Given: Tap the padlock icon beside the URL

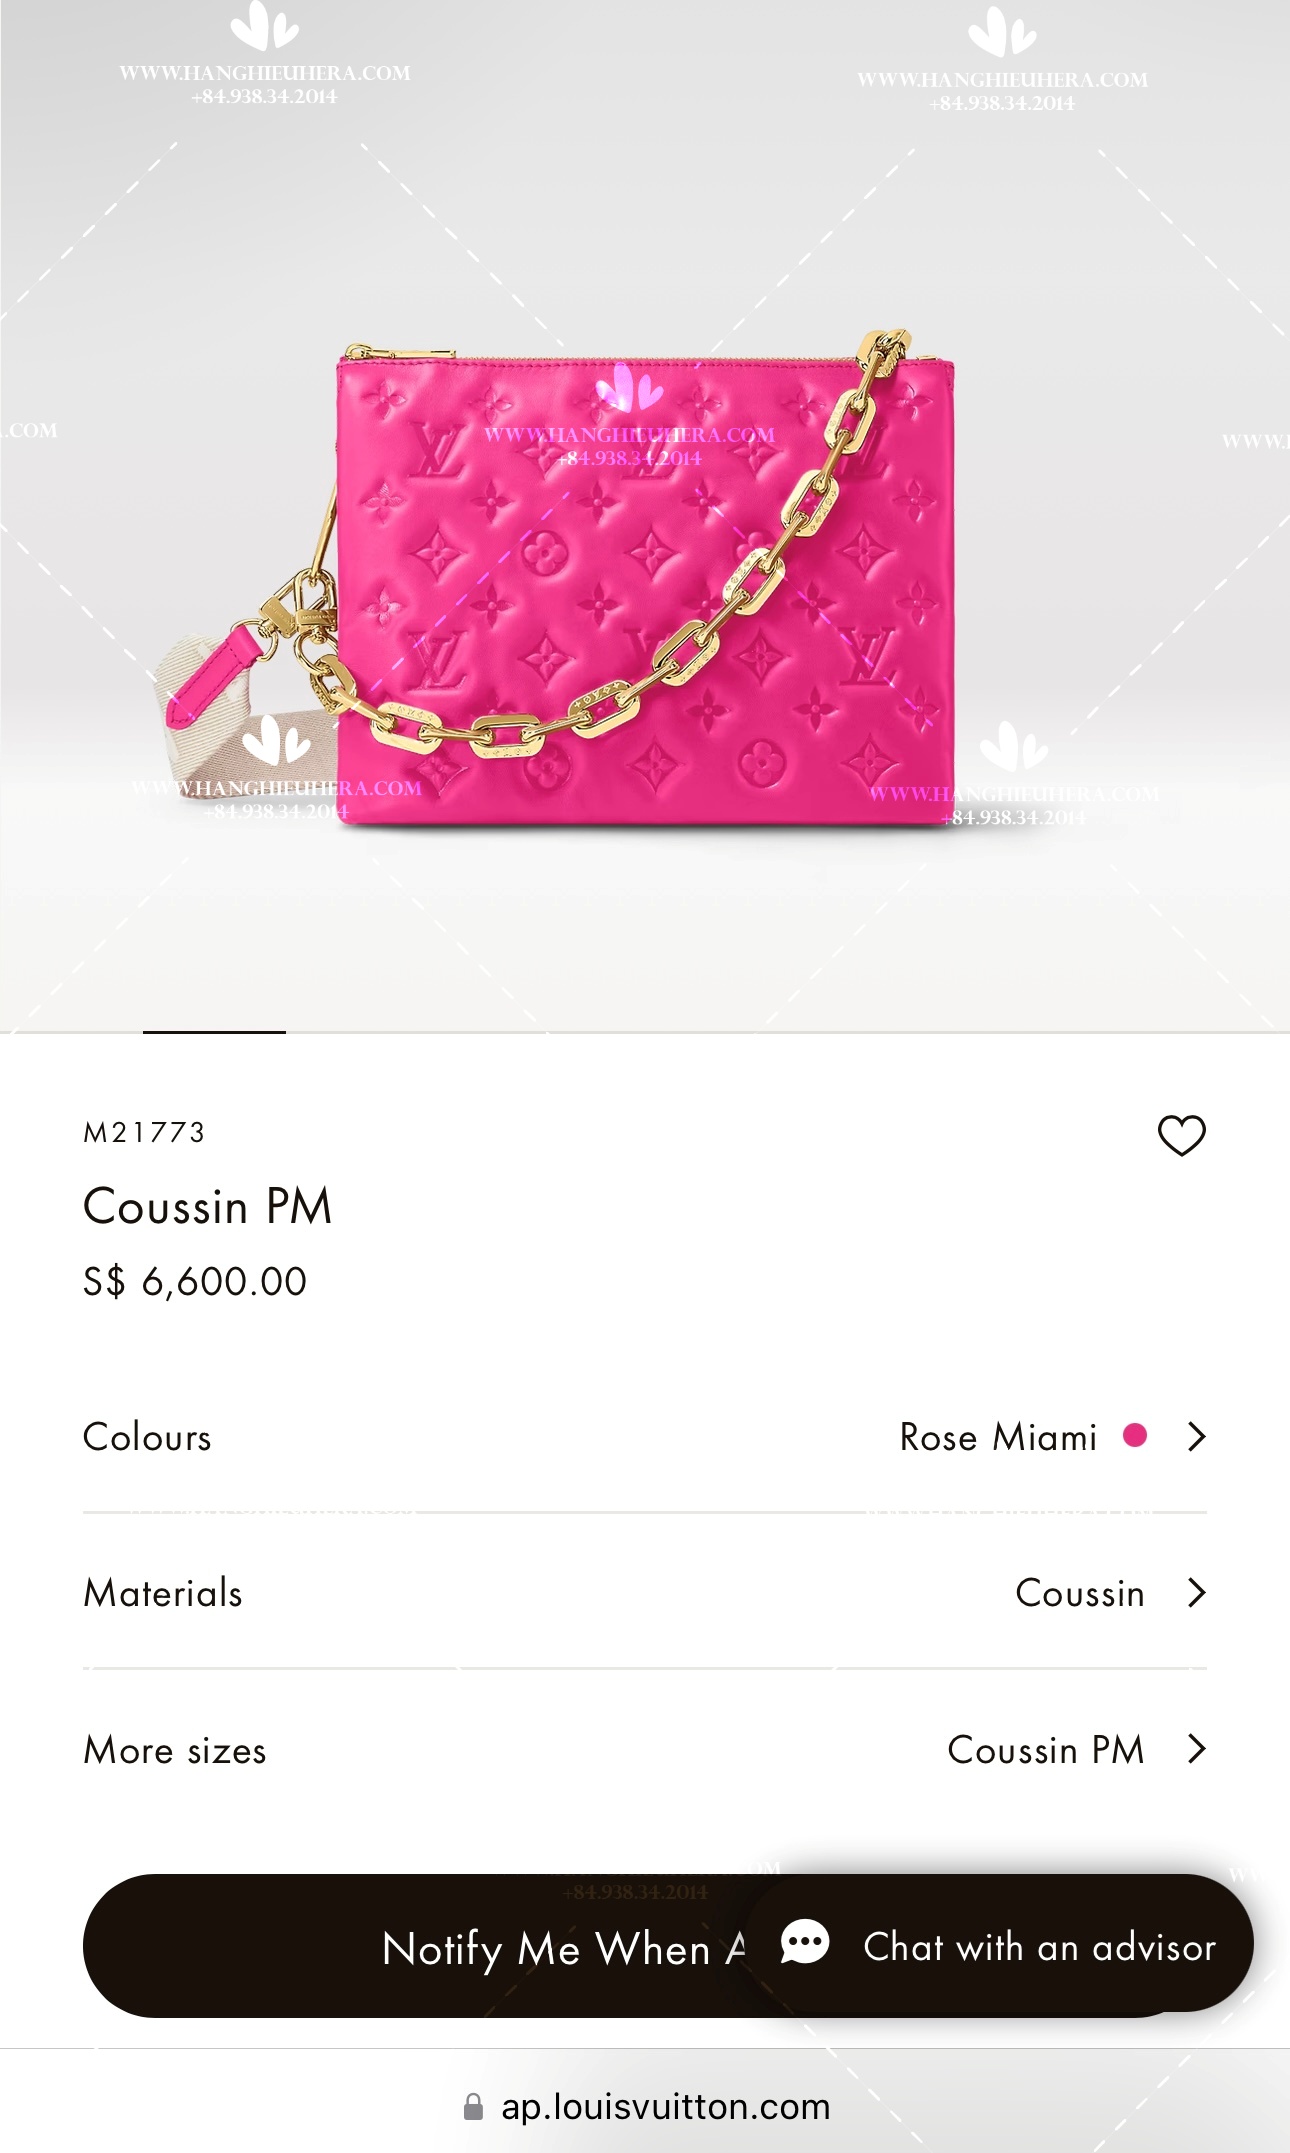Looking at the screenshot, I should (x=474, y=2107).
